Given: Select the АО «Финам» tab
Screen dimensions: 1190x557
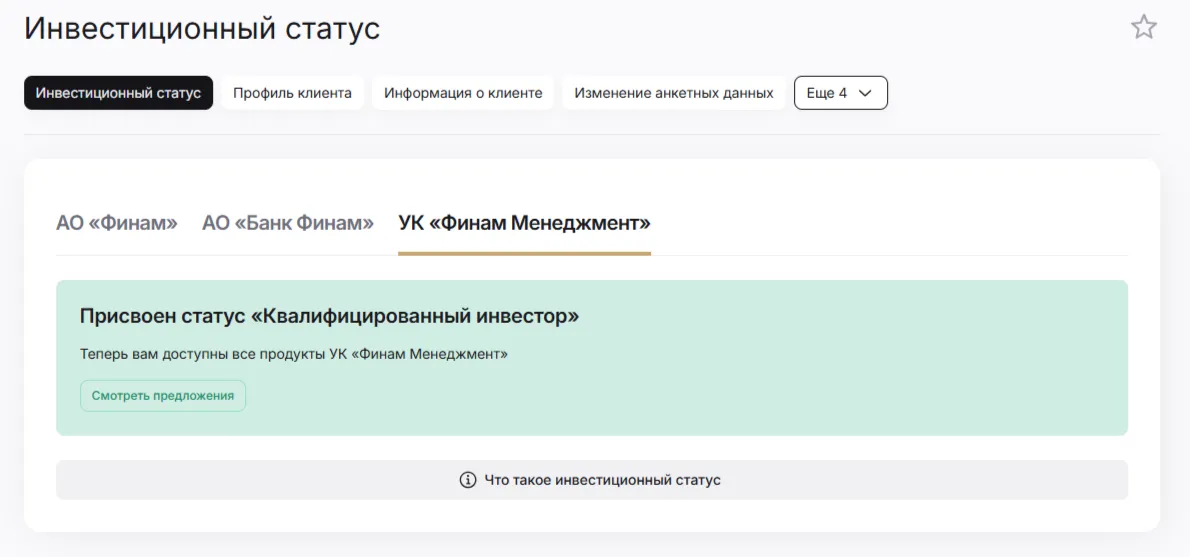Looking at the screenshot, I should coord(117,223).
